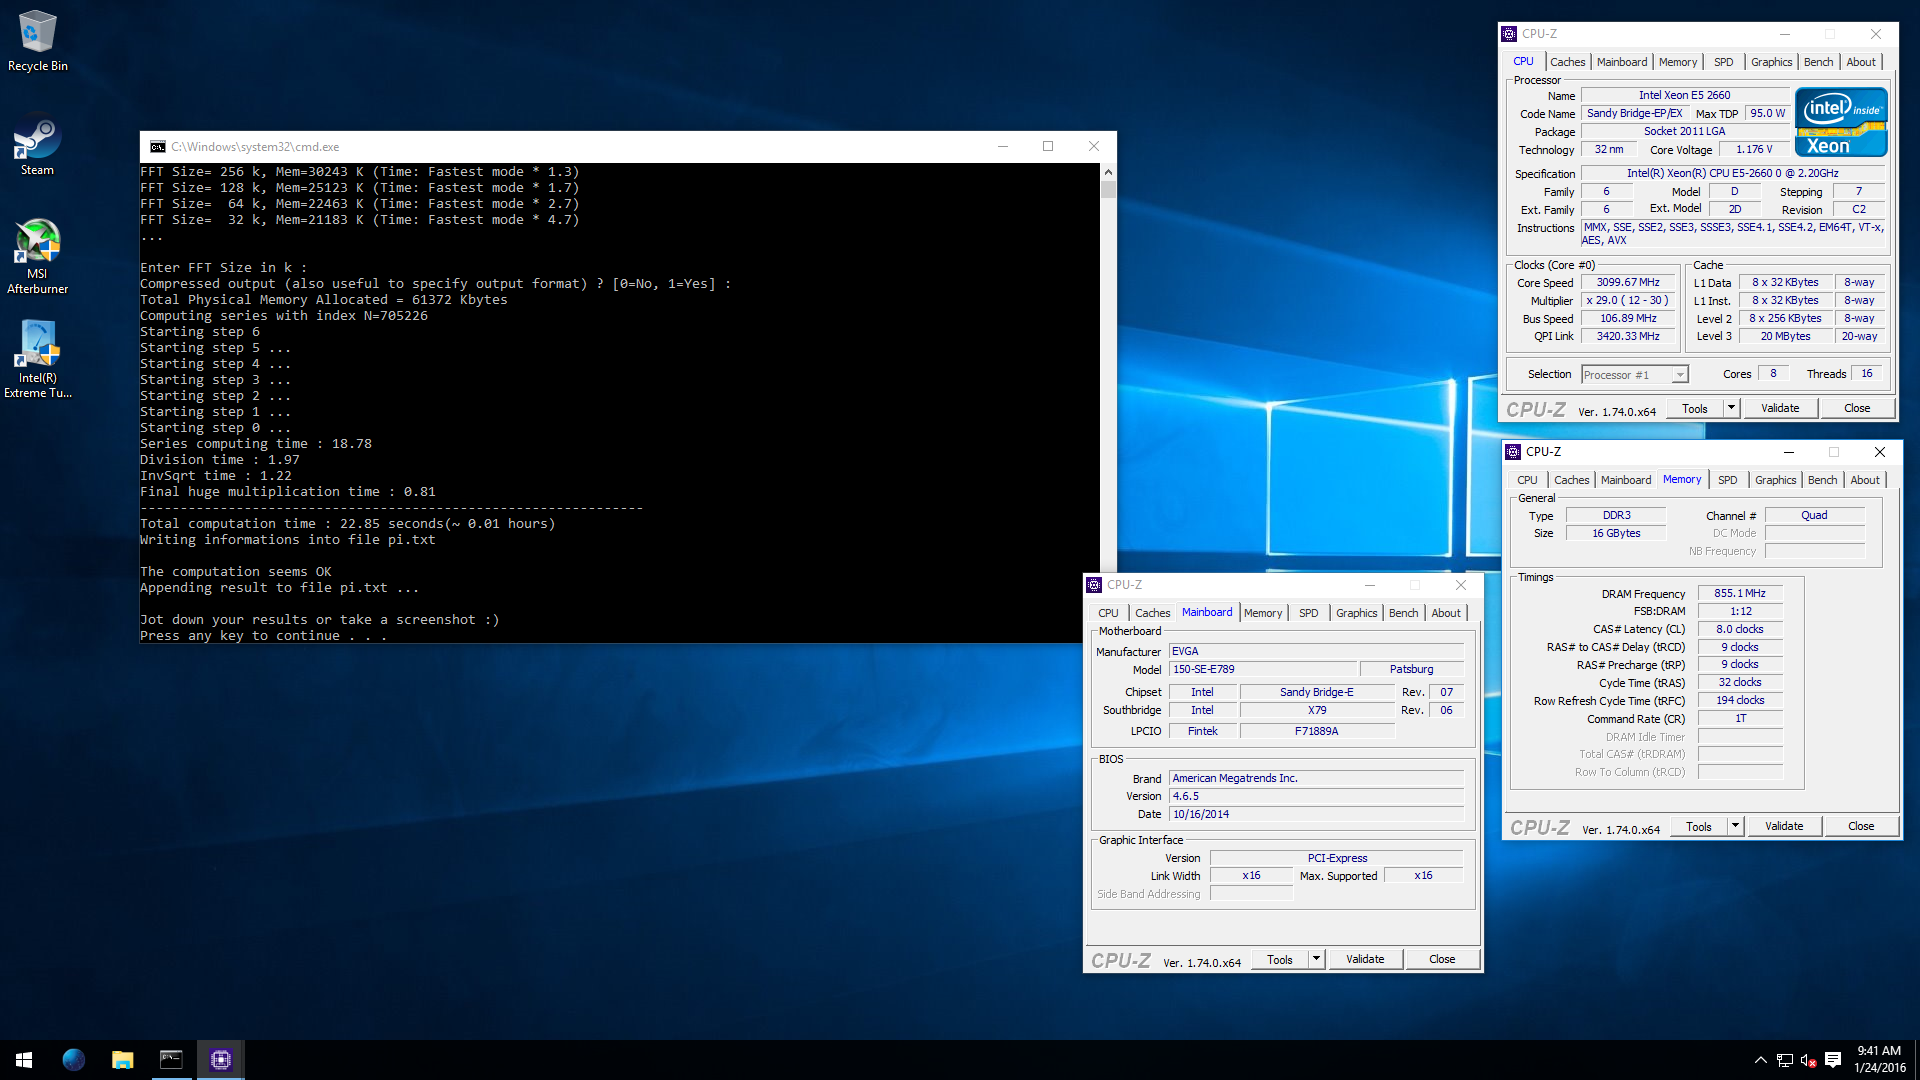Open the Action Center notifications icon
The width and height of the screenshot is (1920, 1080).
click(x=1833, y=1060)
